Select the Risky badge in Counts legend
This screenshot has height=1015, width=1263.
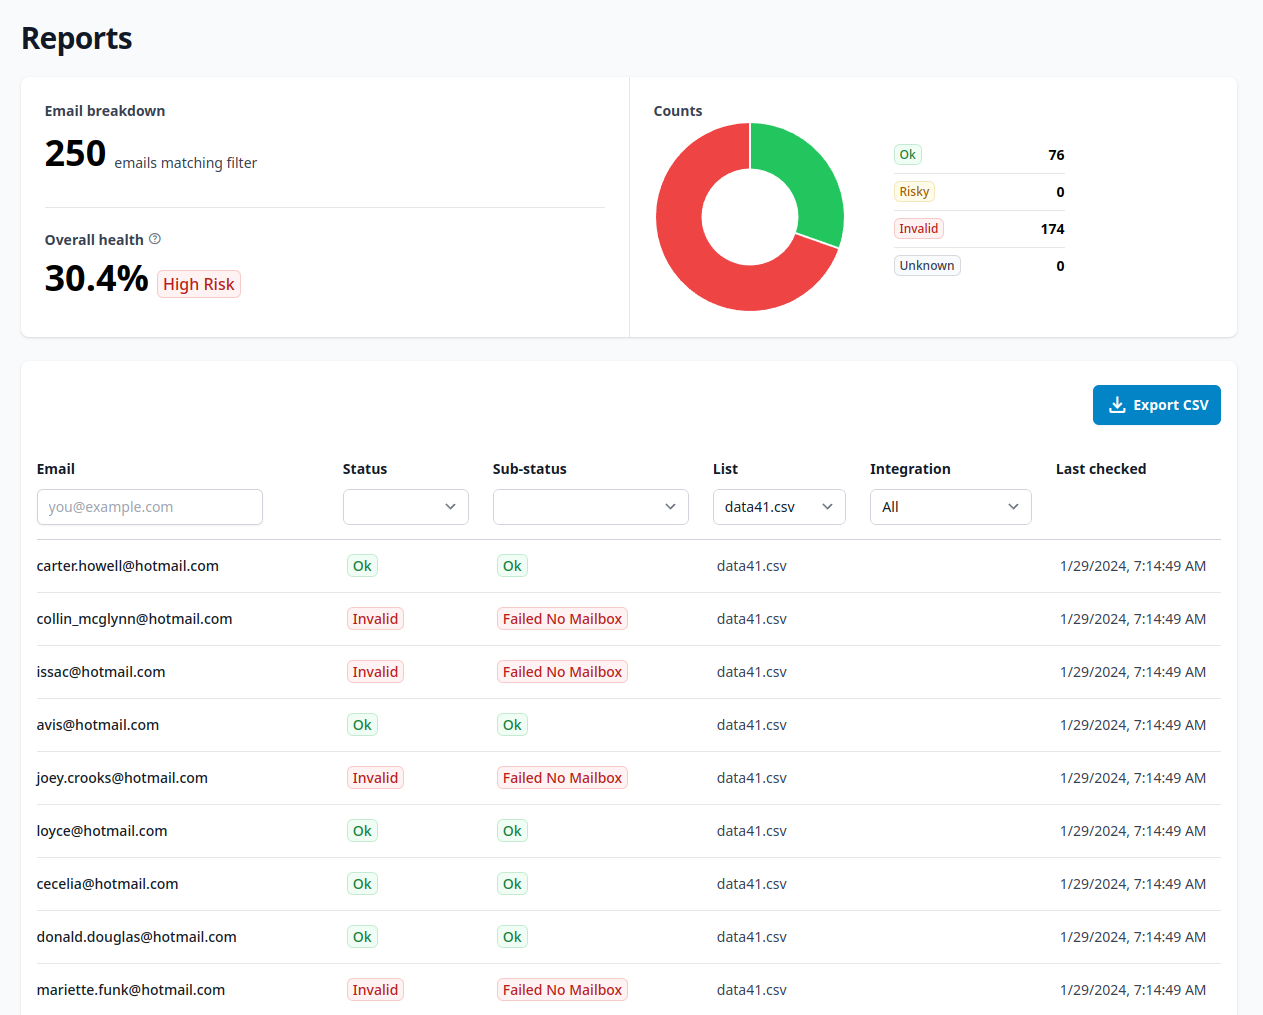(914, 192)
